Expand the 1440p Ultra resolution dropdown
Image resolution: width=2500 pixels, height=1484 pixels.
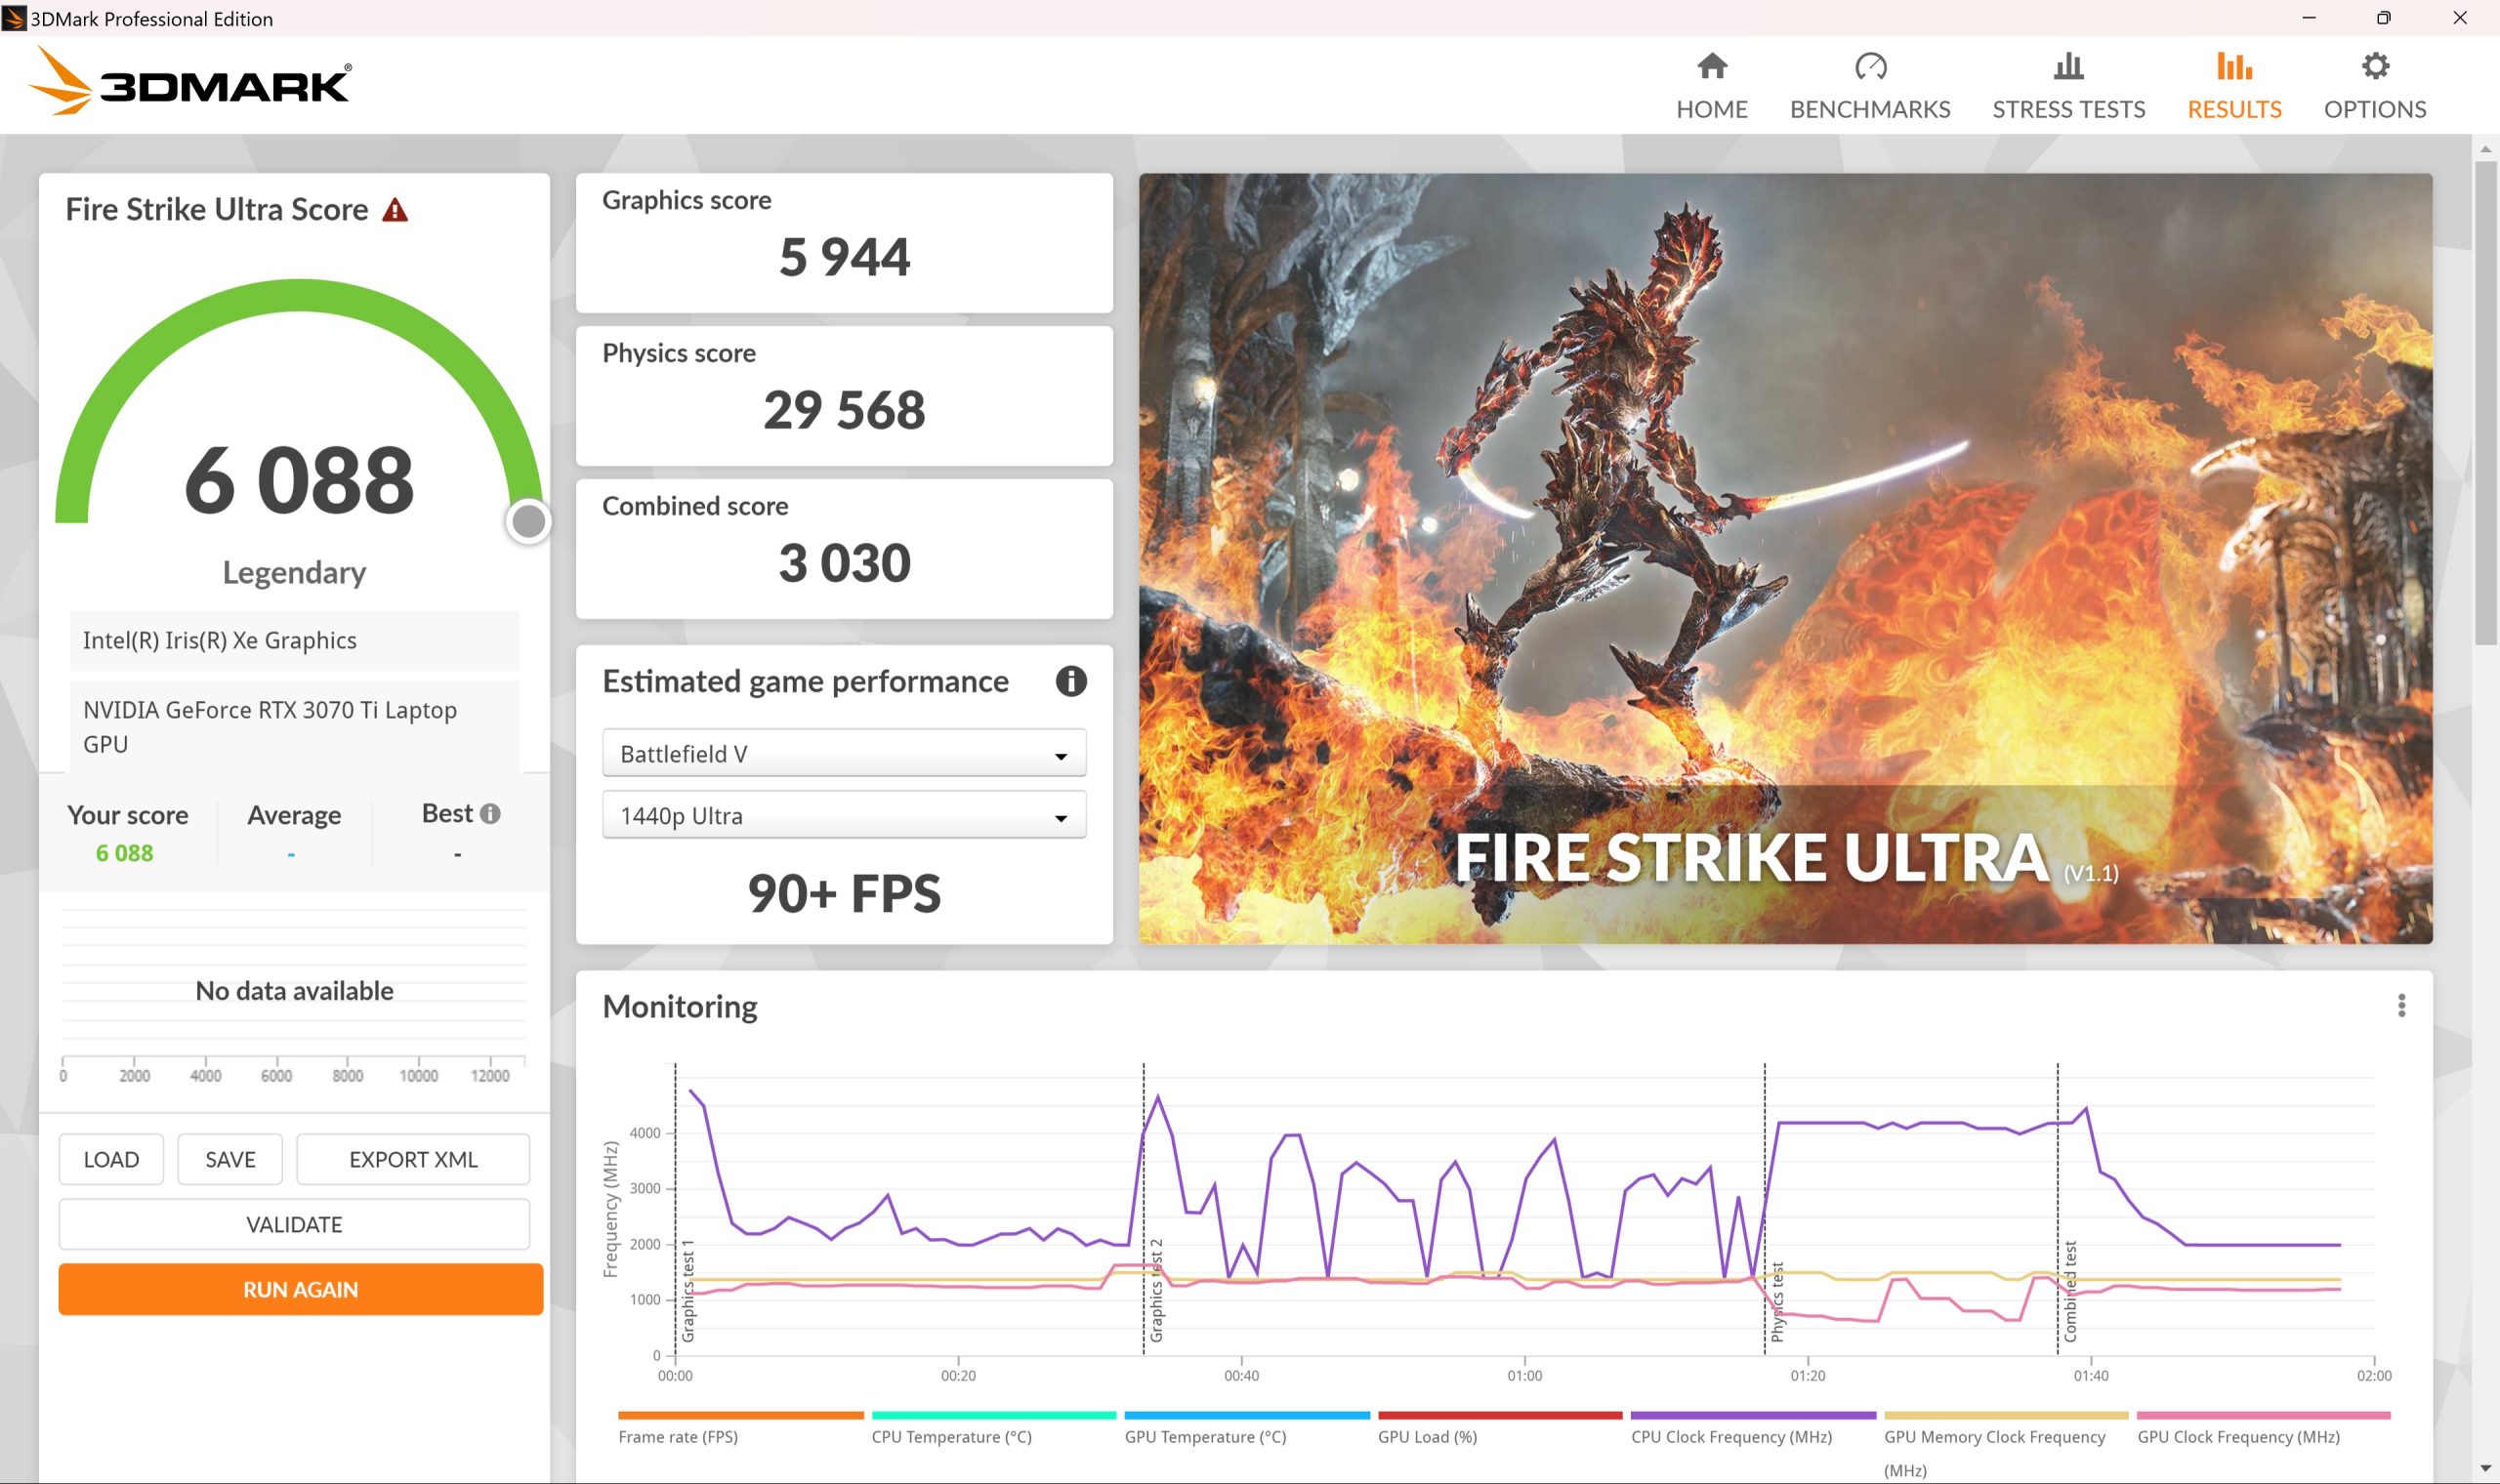point(844,816)
